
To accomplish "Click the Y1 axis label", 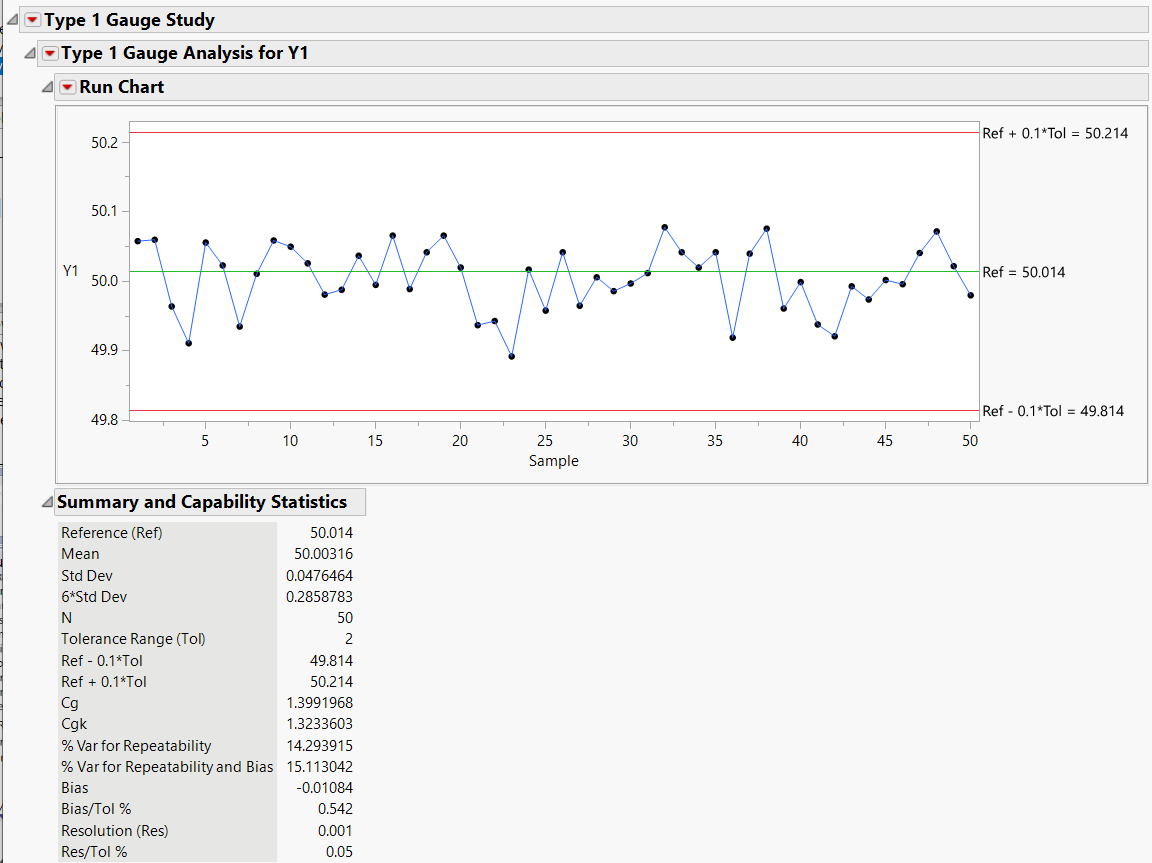I will (68, 272).
